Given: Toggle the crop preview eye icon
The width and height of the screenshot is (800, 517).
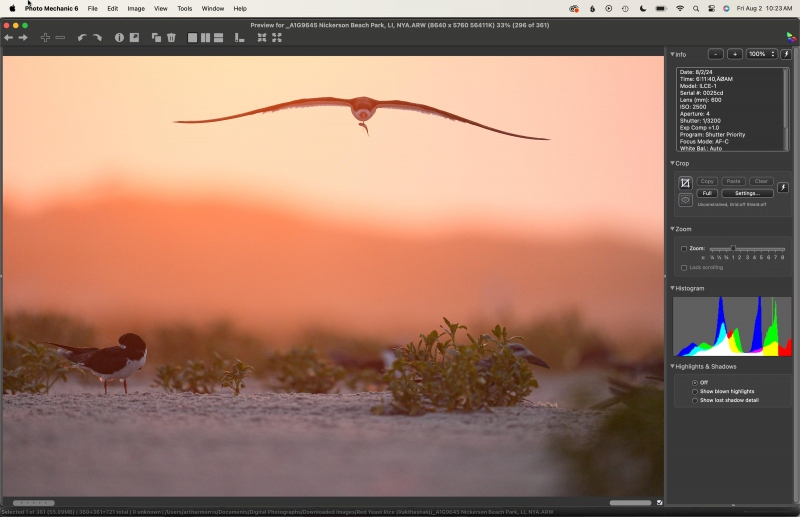Looking at the screenshot, I should [x=685, y=200].
